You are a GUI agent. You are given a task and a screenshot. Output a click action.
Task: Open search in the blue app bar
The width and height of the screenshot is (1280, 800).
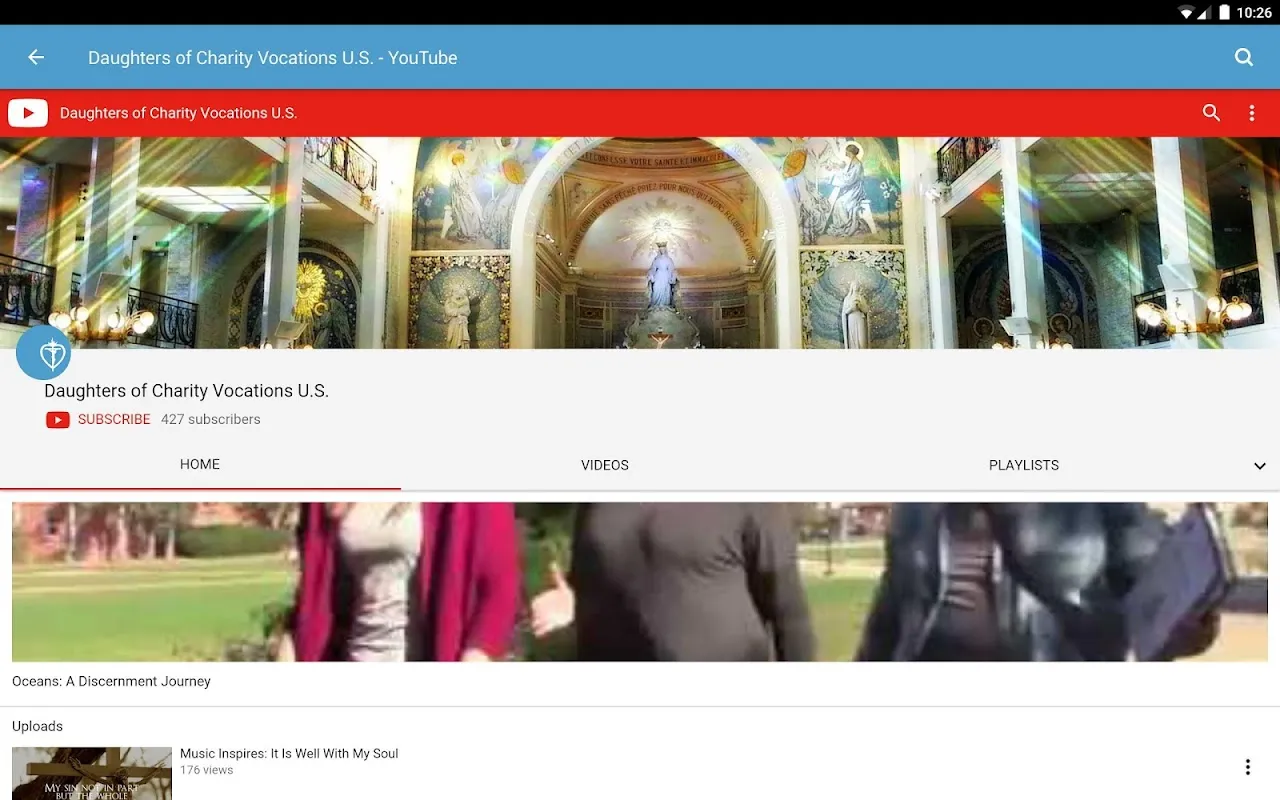[1243, 58]
